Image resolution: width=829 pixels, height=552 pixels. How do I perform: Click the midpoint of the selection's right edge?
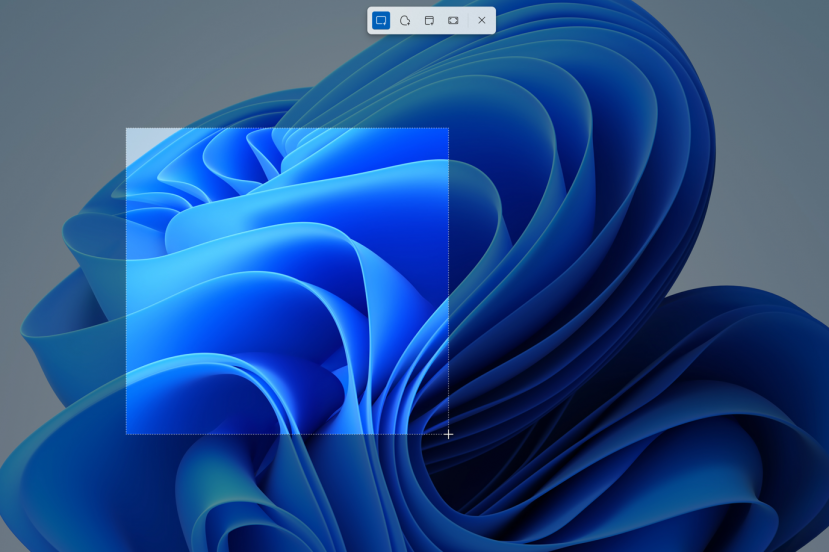(448, 281)
